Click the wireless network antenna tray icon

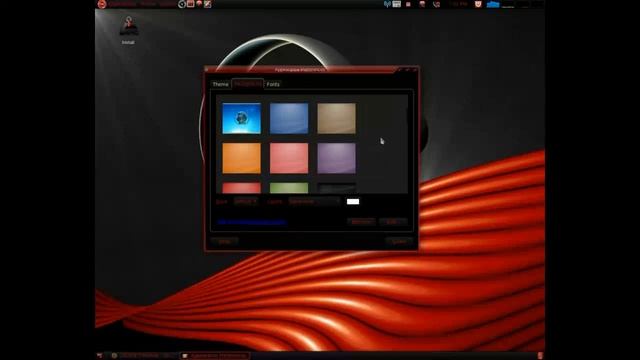coord(387,4)
